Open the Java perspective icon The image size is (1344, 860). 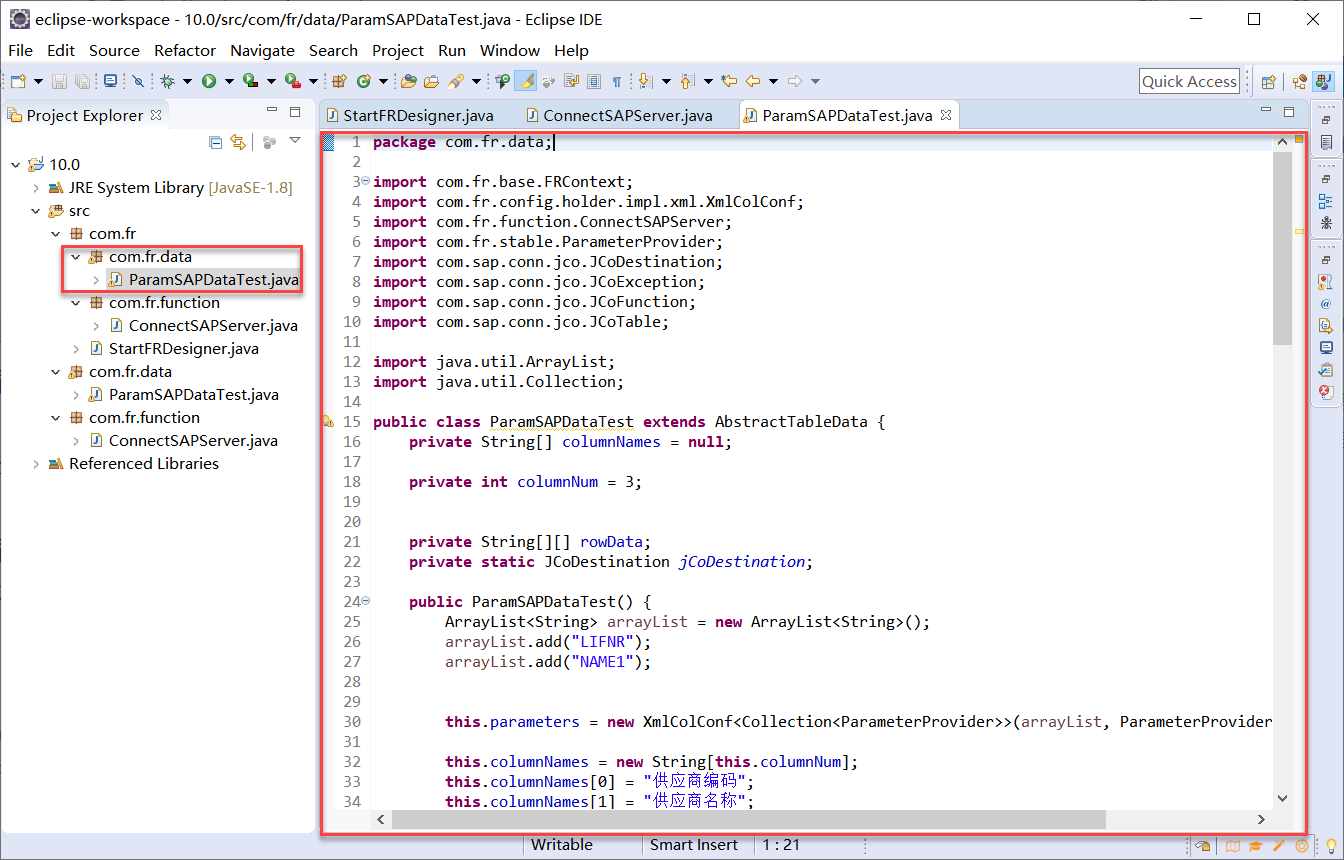click(x=1323, y=82)
